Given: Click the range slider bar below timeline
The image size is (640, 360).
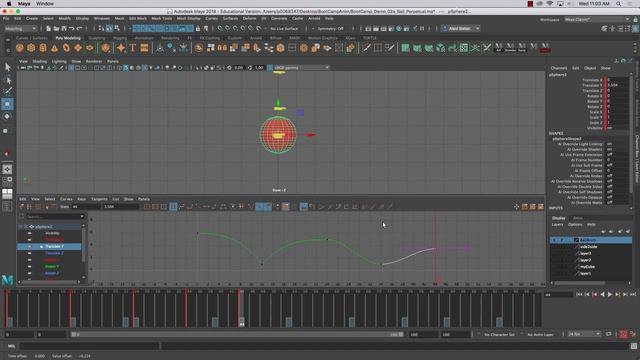Looking at the screenshot, I should (237, 334).
